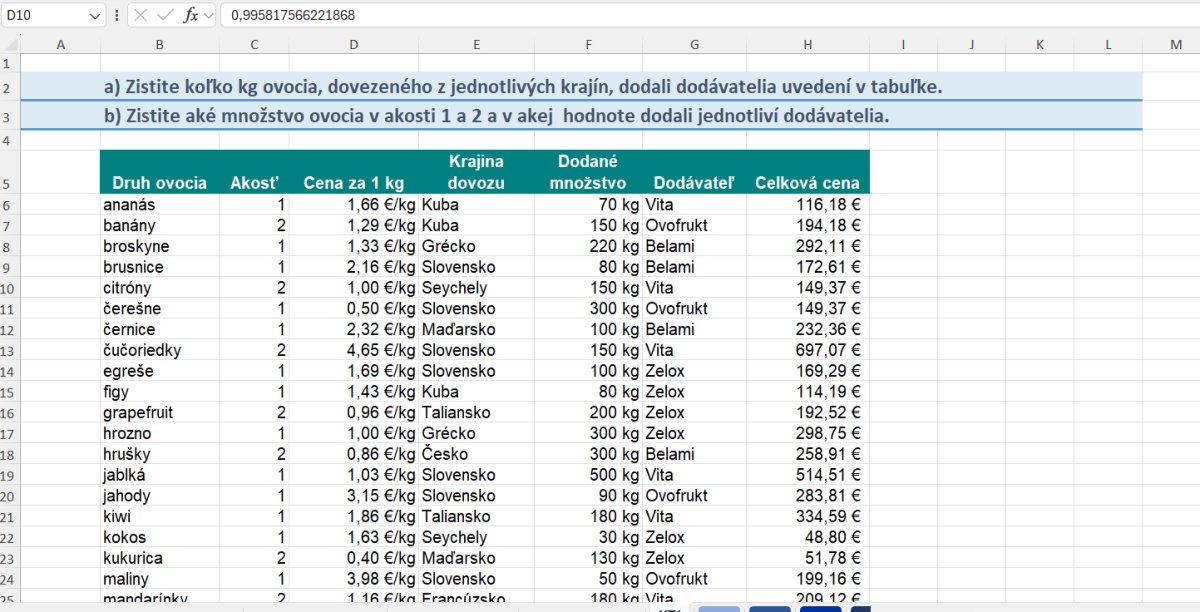Screen dimensions: 1200x612
Task: Select row 18 header
Action: (10, 454)
